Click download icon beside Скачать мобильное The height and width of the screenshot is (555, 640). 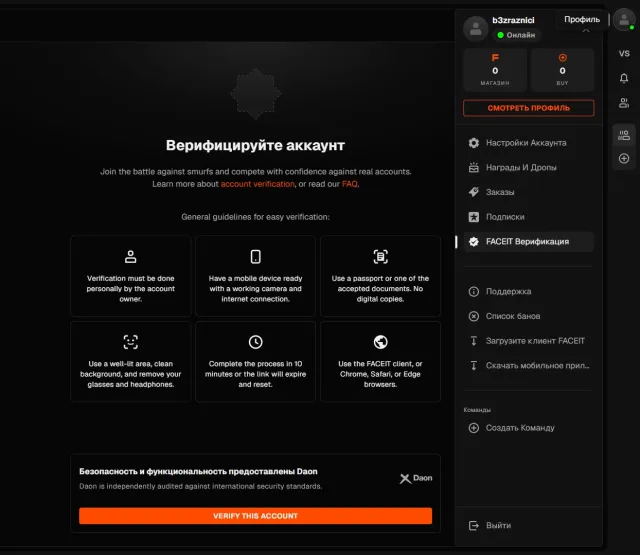[x=473, y=365]
